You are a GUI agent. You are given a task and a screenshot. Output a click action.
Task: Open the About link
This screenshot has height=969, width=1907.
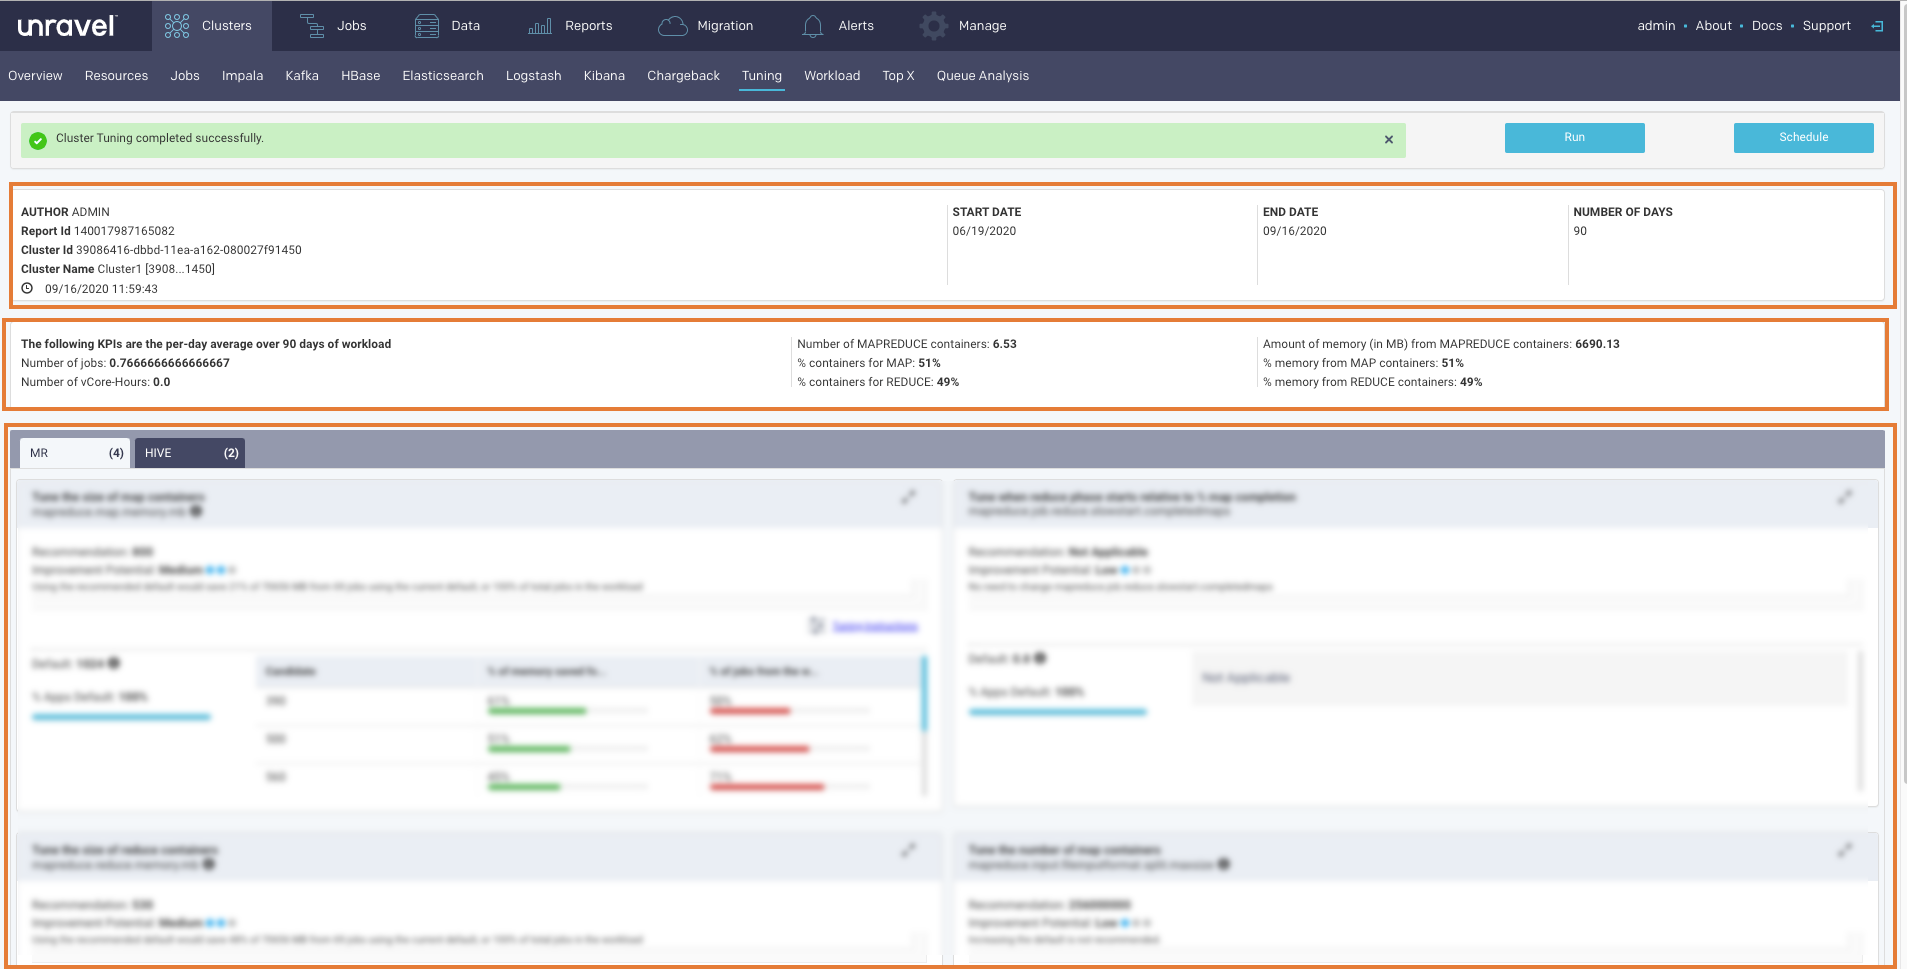tap(1713, 26)
